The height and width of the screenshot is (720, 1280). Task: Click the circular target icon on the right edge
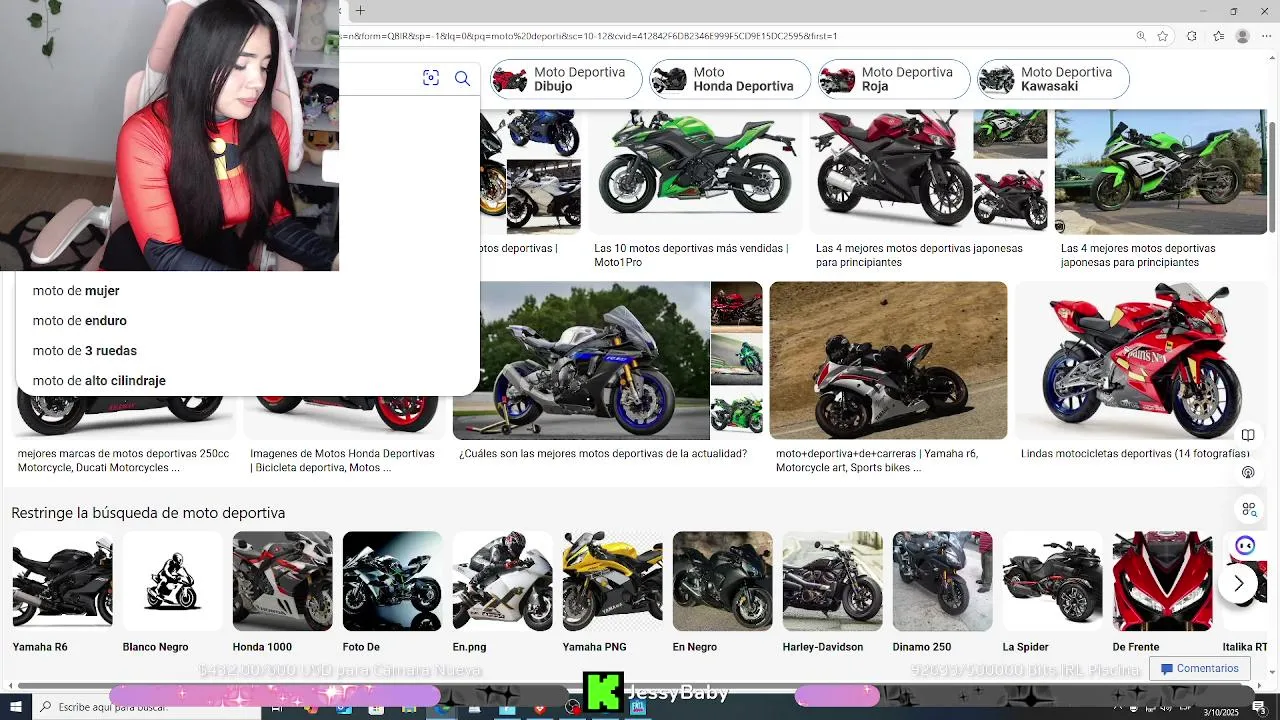pos(1248,472)
